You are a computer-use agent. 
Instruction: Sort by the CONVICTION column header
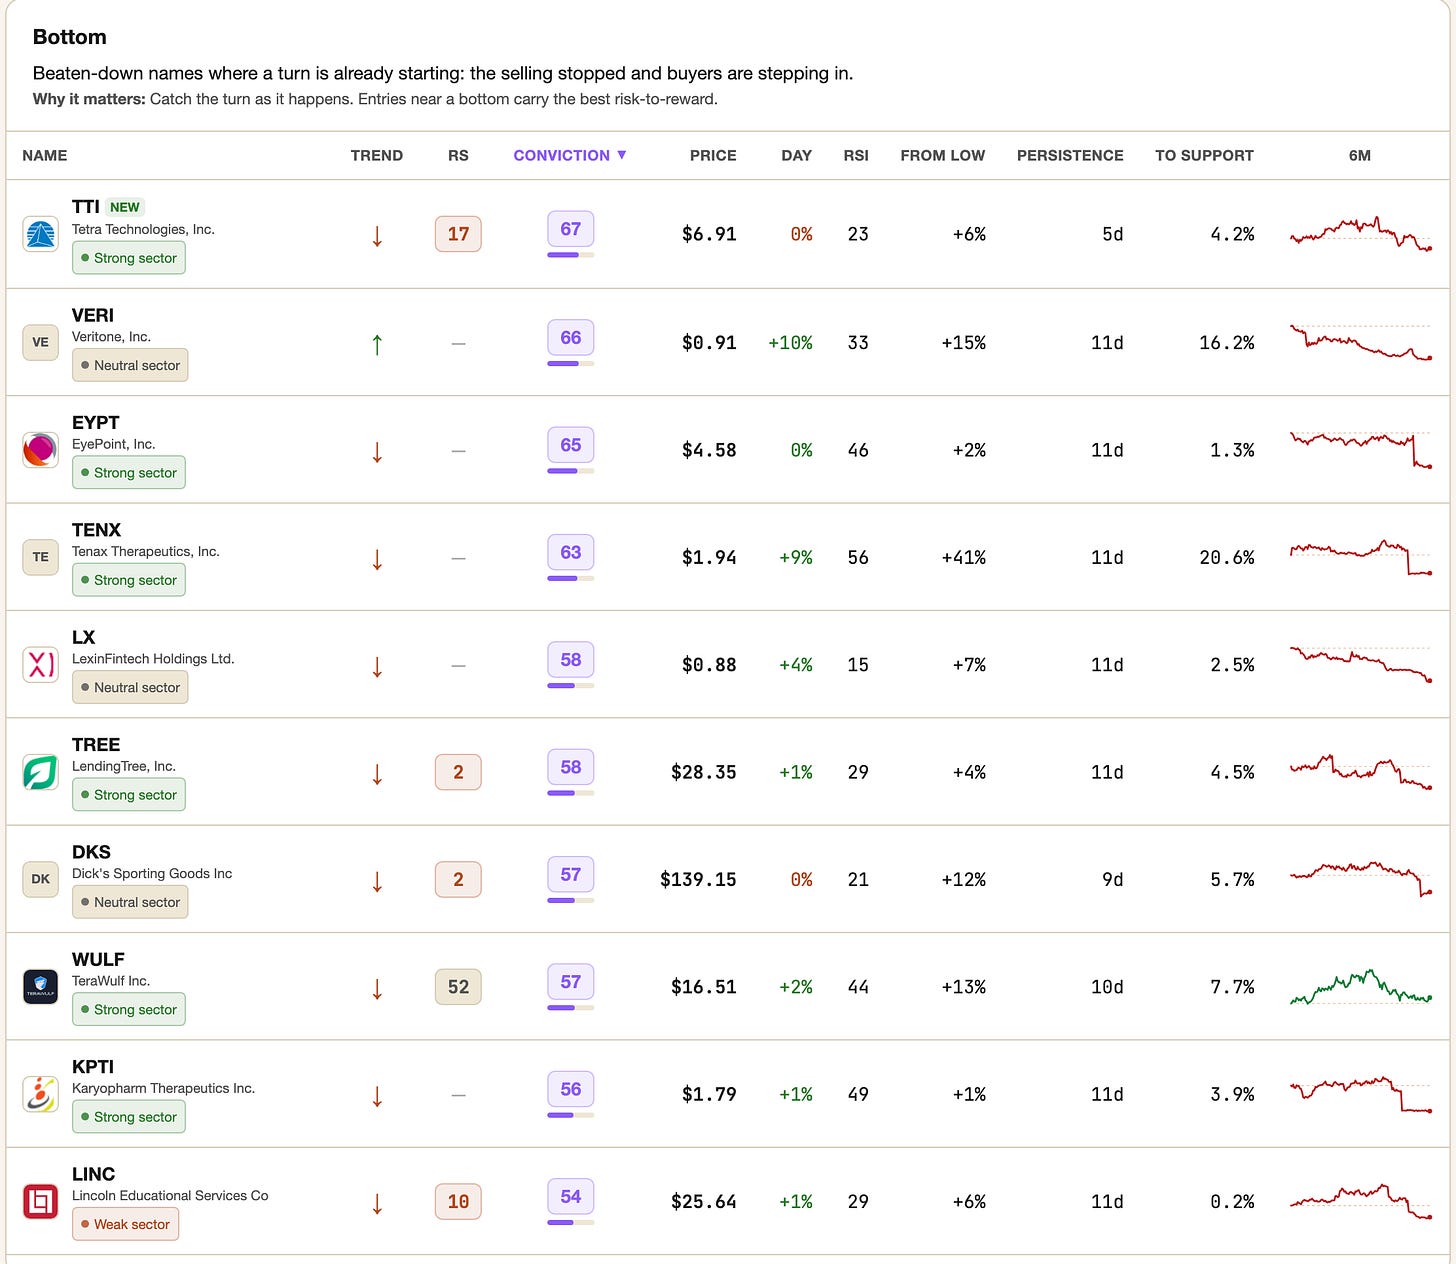(x=570, y=155)
